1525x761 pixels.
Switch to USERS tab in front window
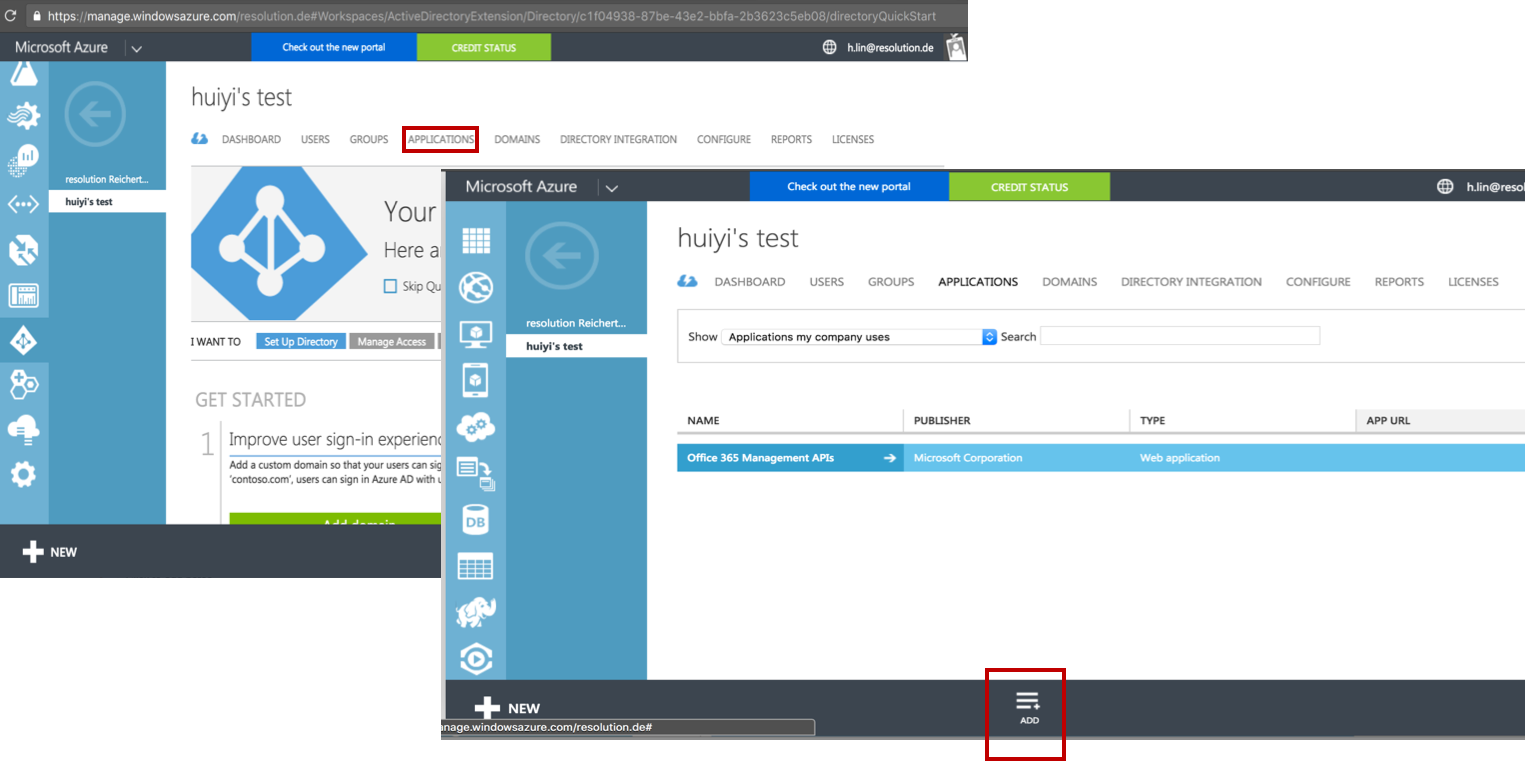pos(826,282)
